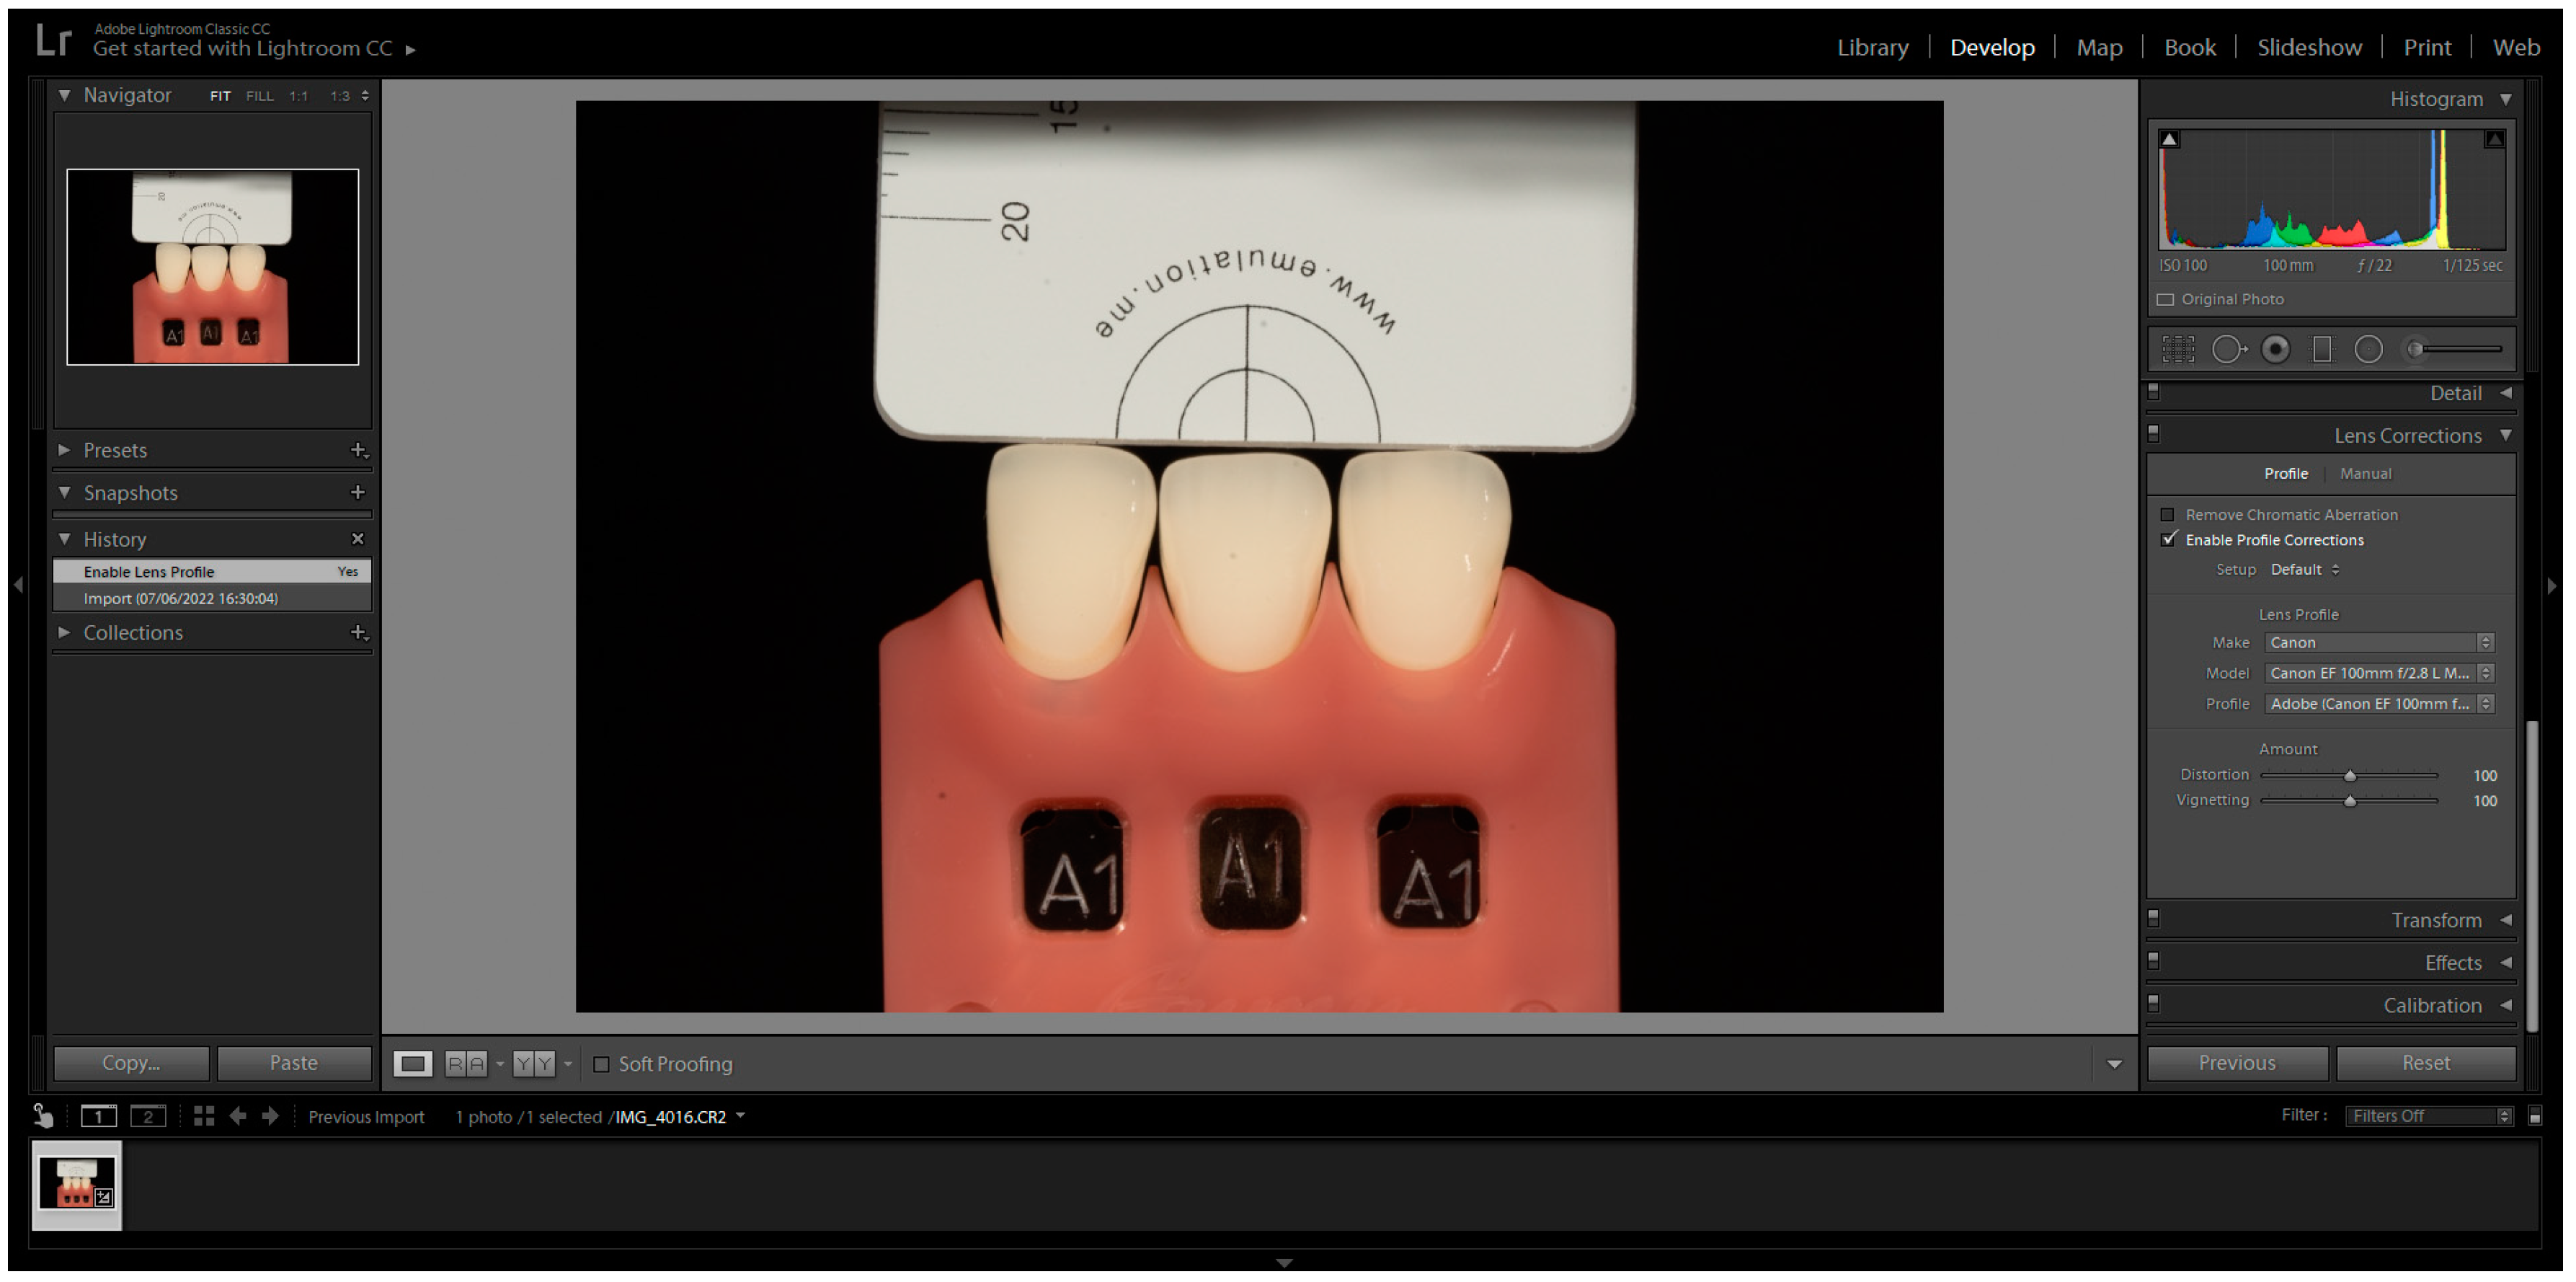Switch to the Manual lens corrections tab
2576x1282 pixels.
click(2365, 474)
